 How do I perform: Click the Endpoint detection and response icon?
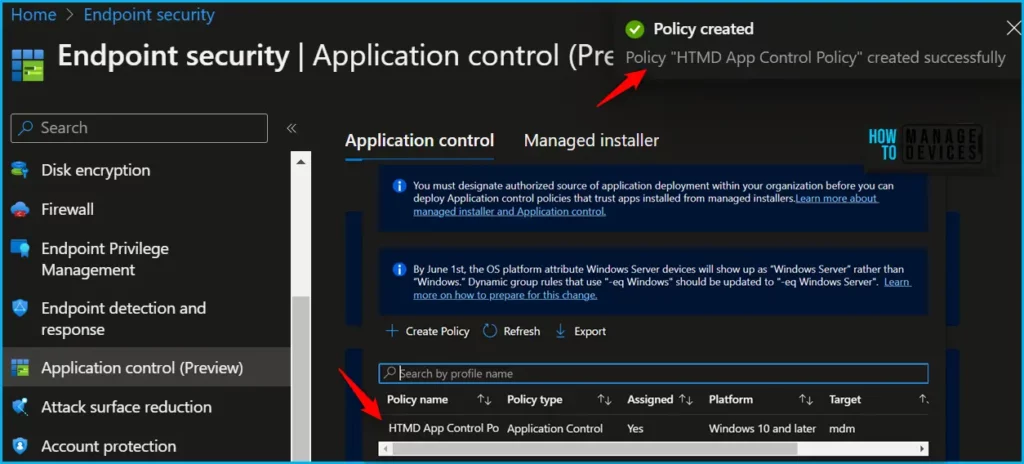tap(20, 308)
